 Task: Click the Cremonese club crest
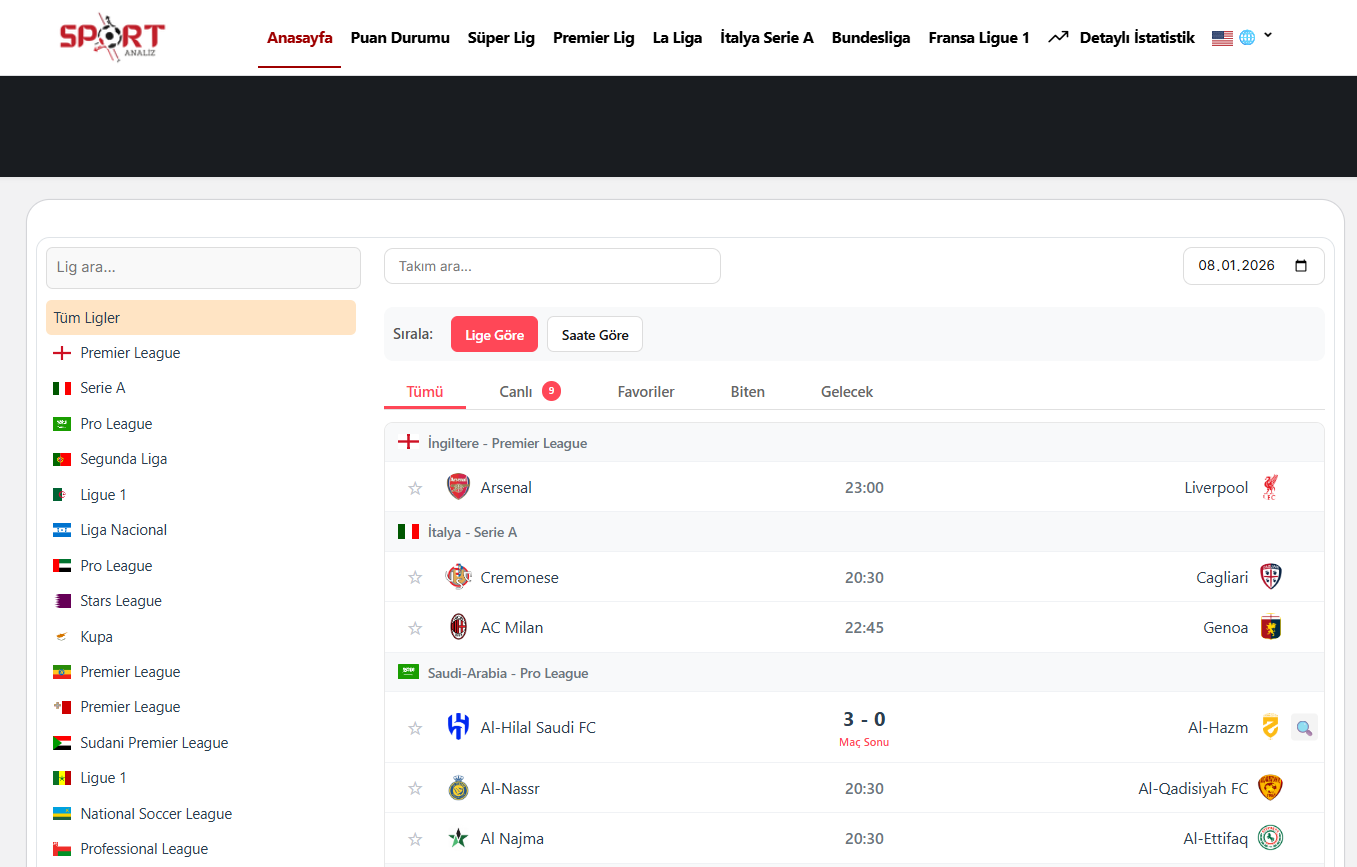[x=458, y=577]
